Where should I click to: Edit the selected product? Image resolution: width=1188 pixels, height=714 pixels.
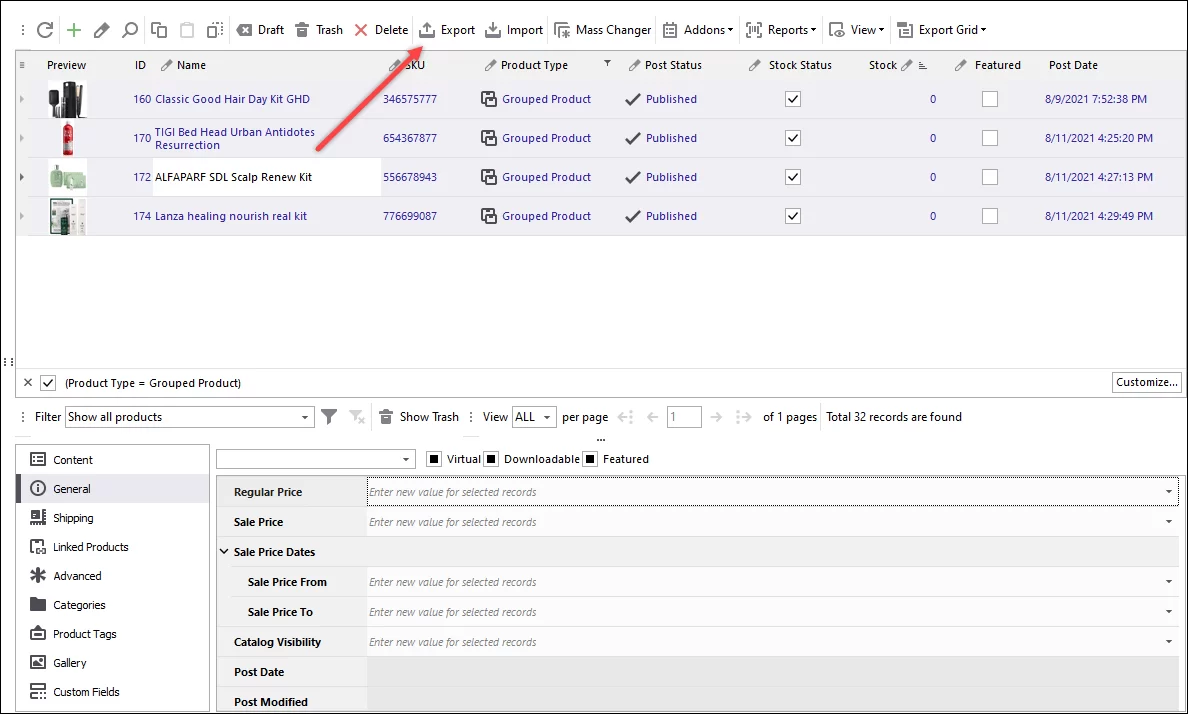(x=100, y=29)
